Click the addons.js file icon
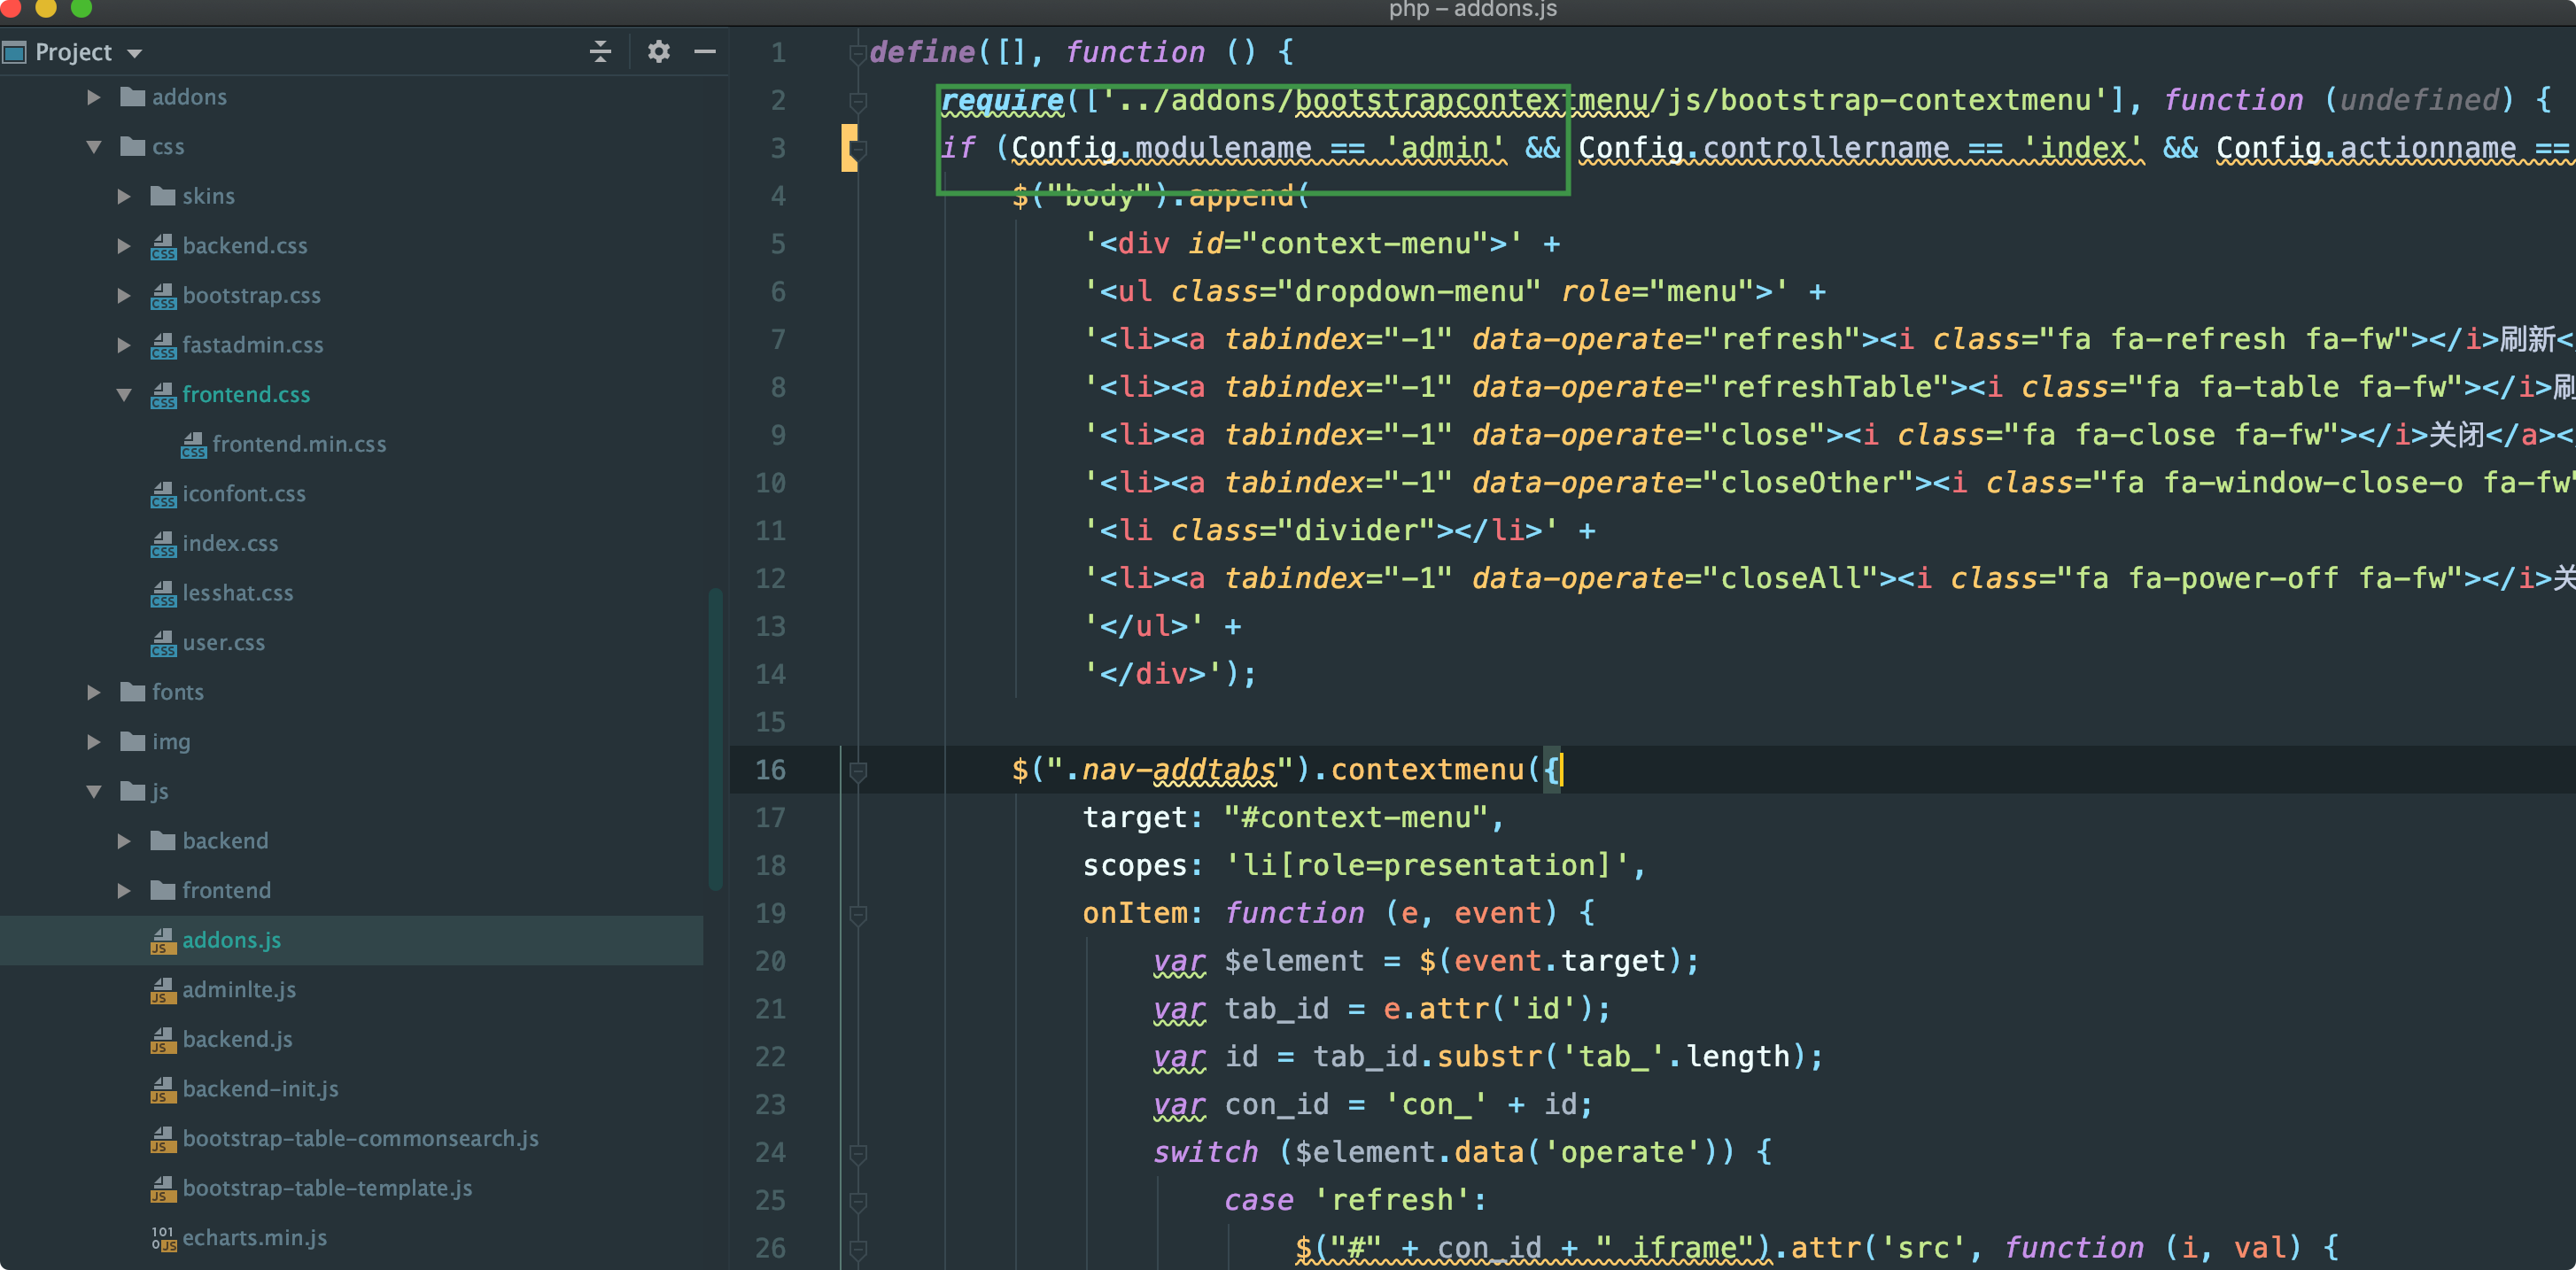 coord(163,940)
